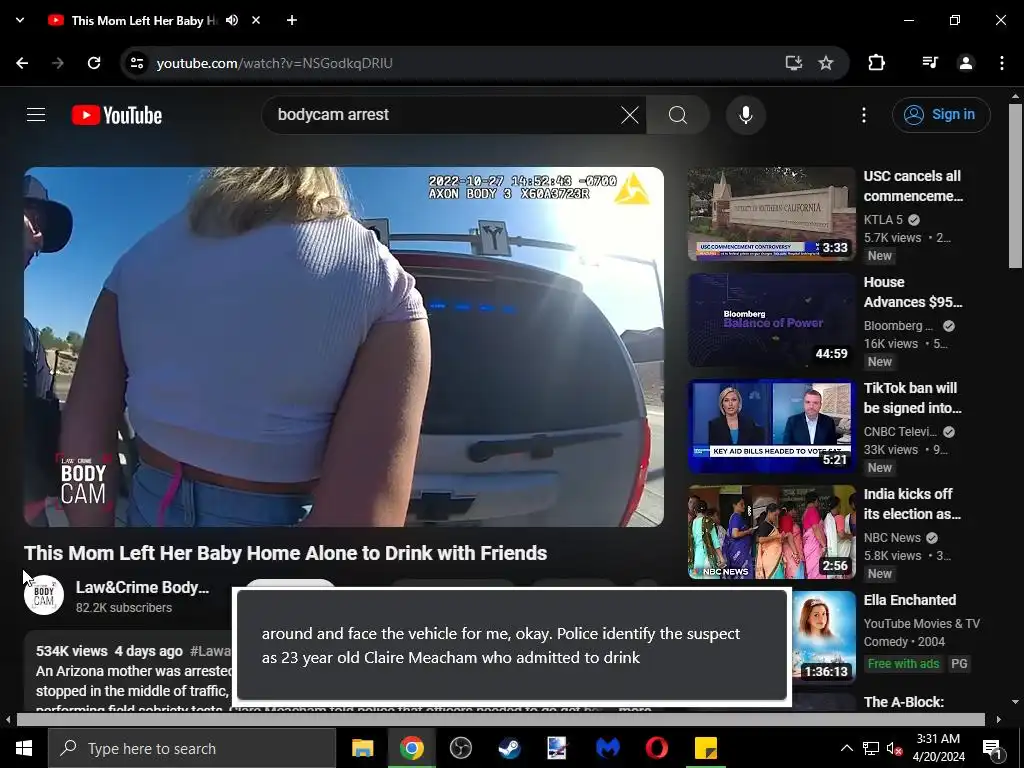The width and height of the screenshot is (1024, 768).
Task: Go back to previous page
Action: 22,63
